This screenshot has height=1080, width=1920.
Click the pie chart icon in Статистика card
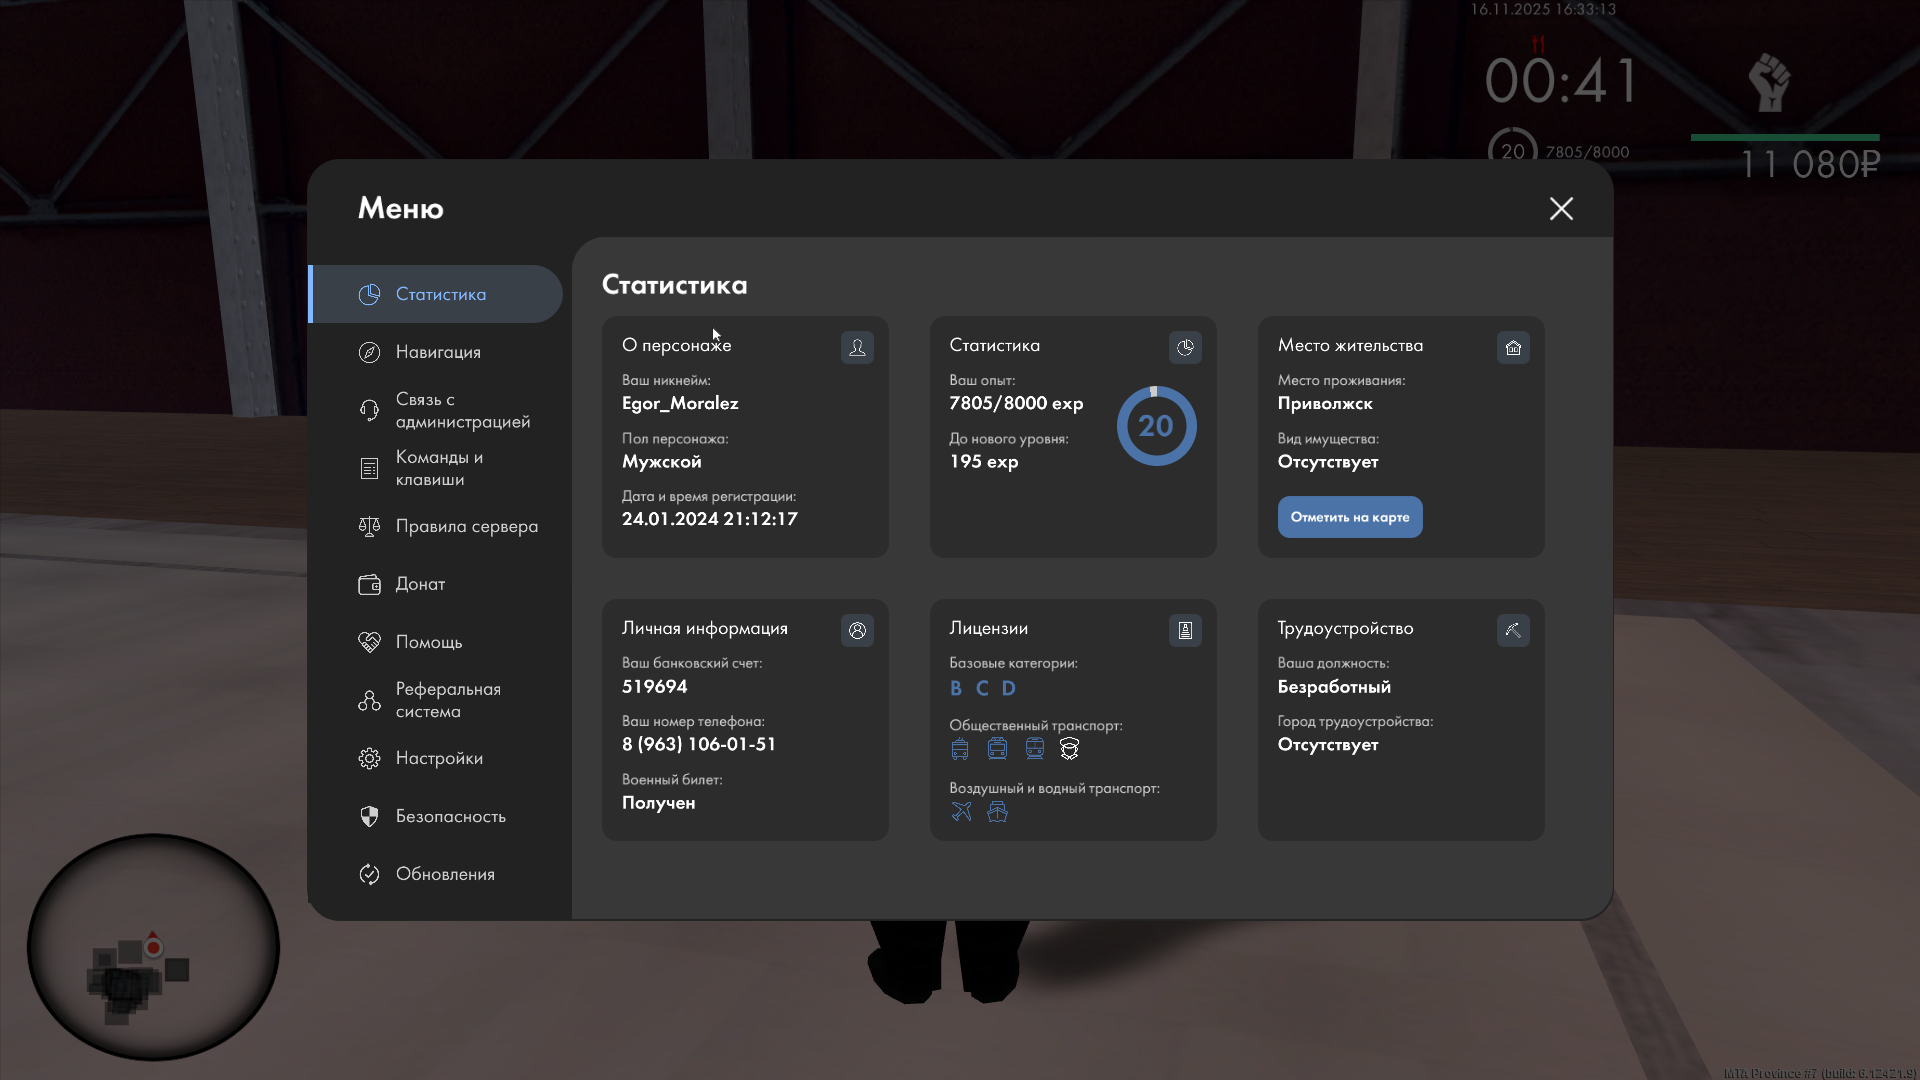(x=1185, y=347)
